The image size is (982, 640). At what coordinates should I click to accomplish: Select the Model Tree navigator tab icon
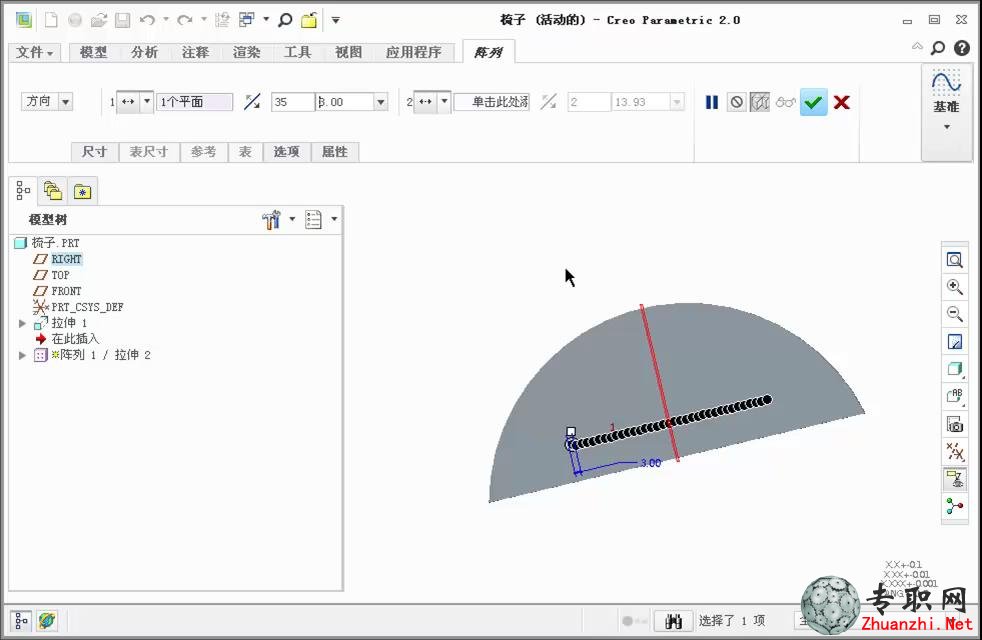23,190
